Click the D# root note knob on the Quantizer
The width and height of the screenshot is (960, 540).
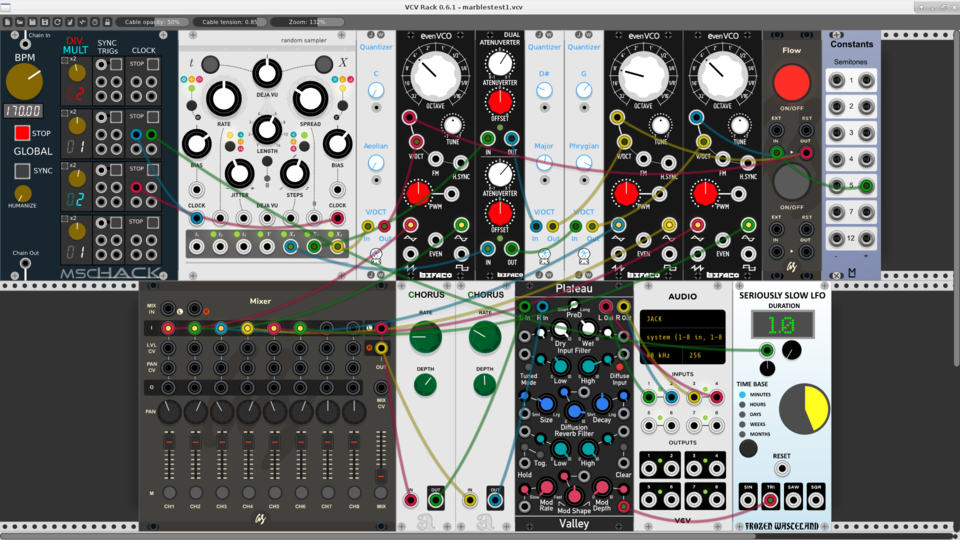(x=544, y=91)
